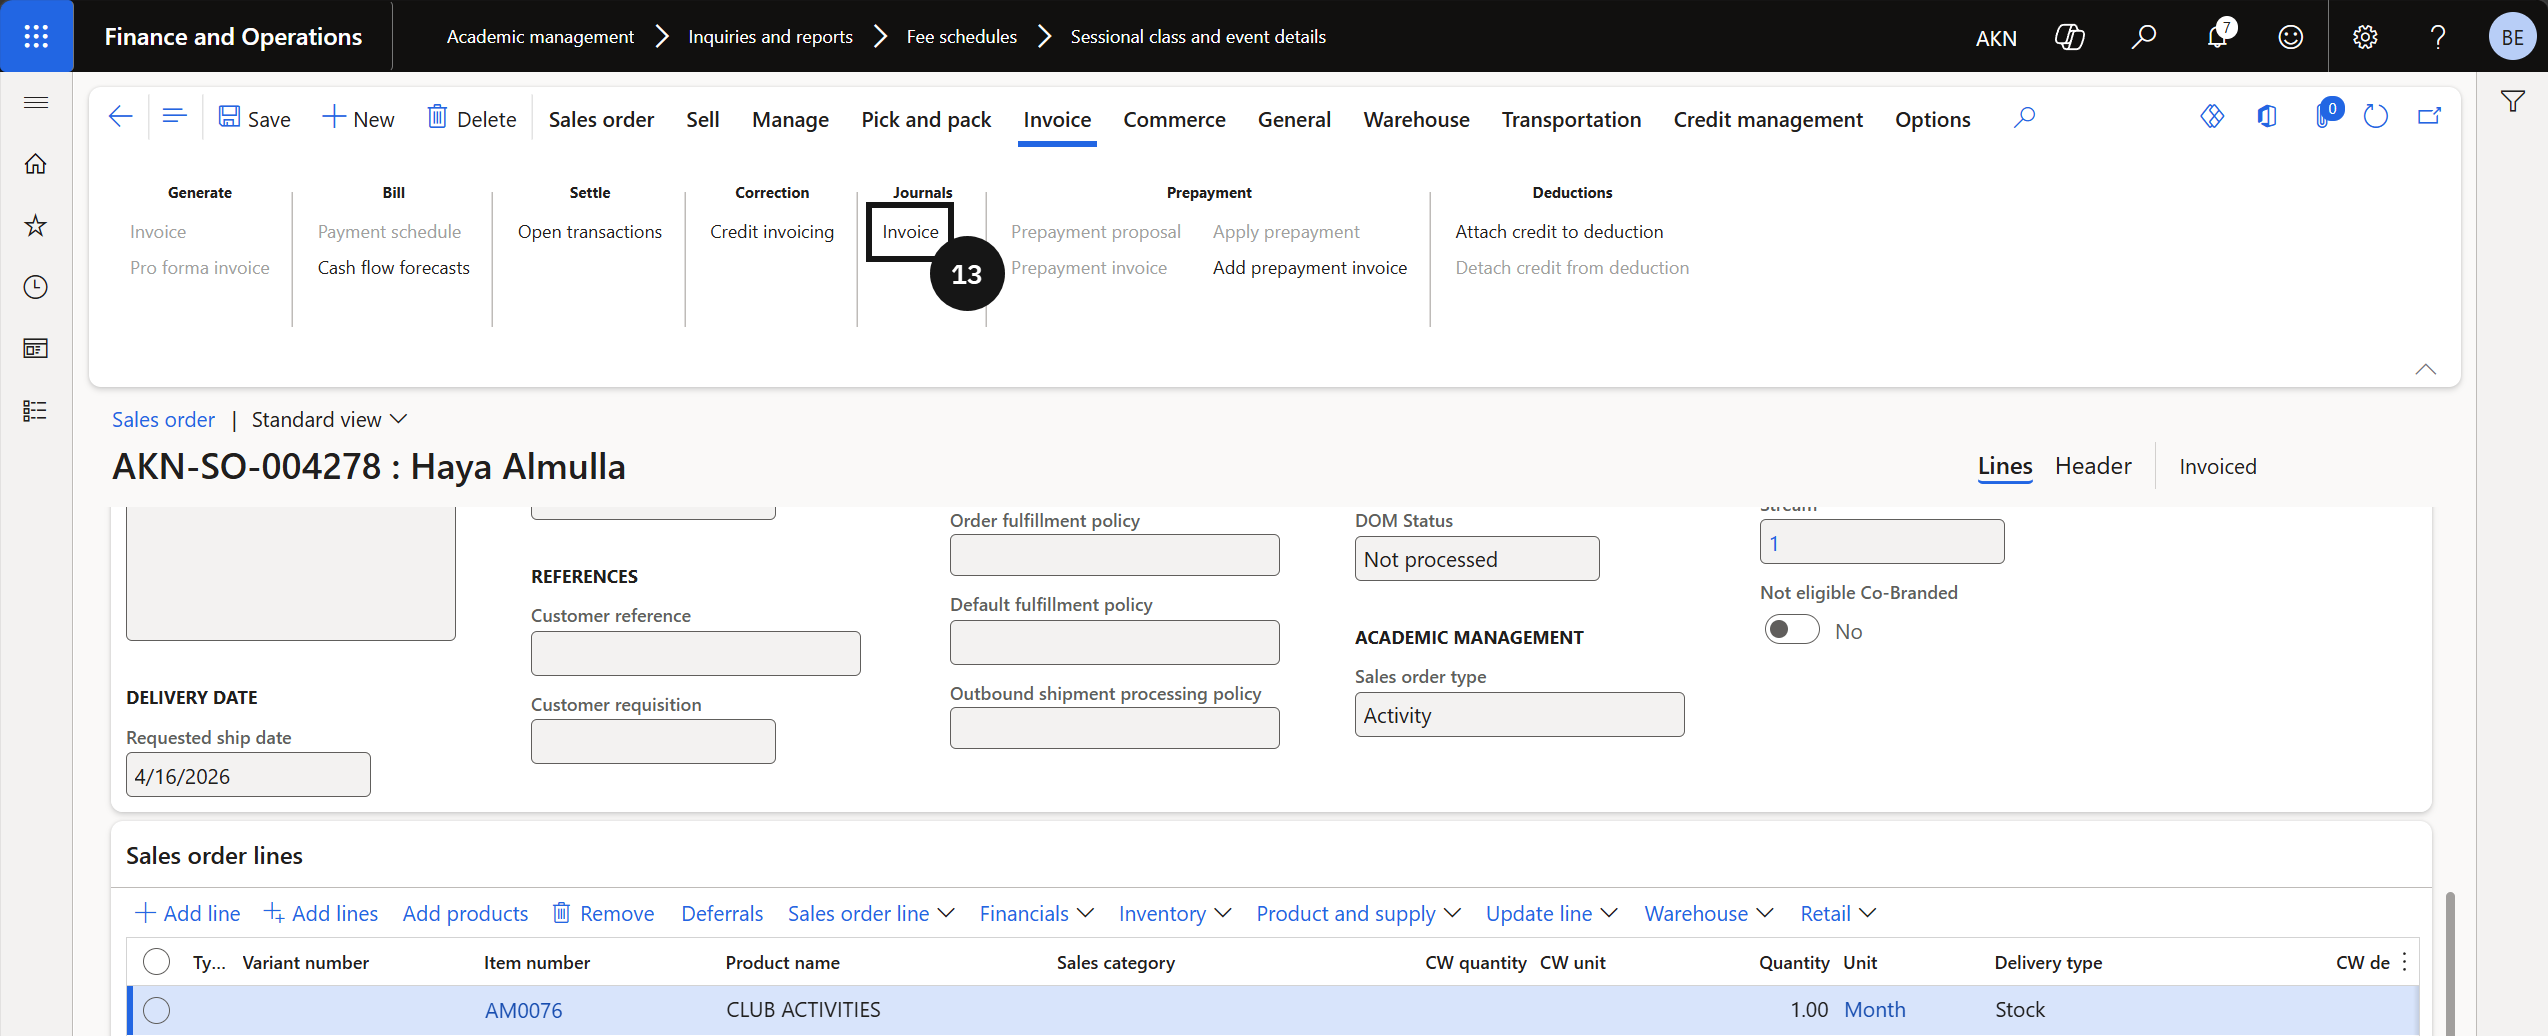Expand the navigation pane hamburger icon

(36, 102)
